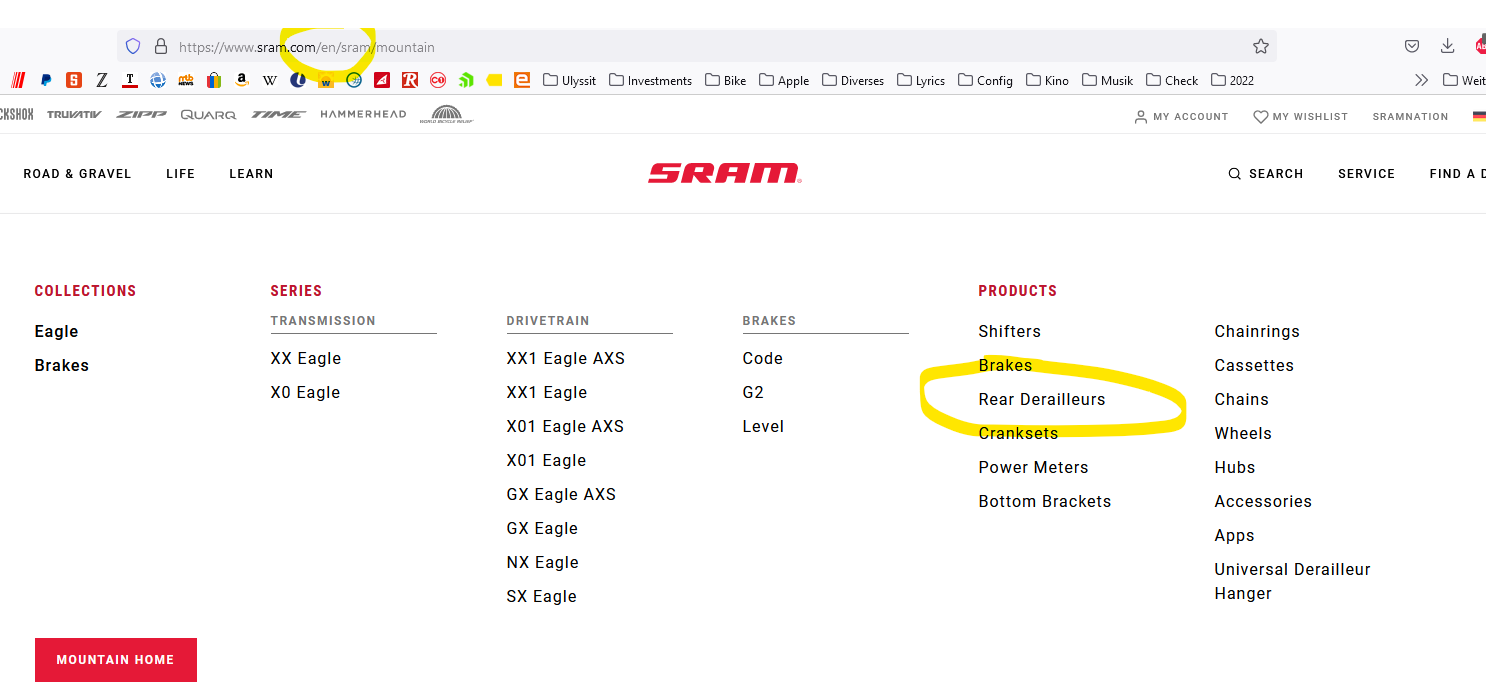Click the padlock site security icon
This screenshot has height=692, width=1486.
point(160,46)
